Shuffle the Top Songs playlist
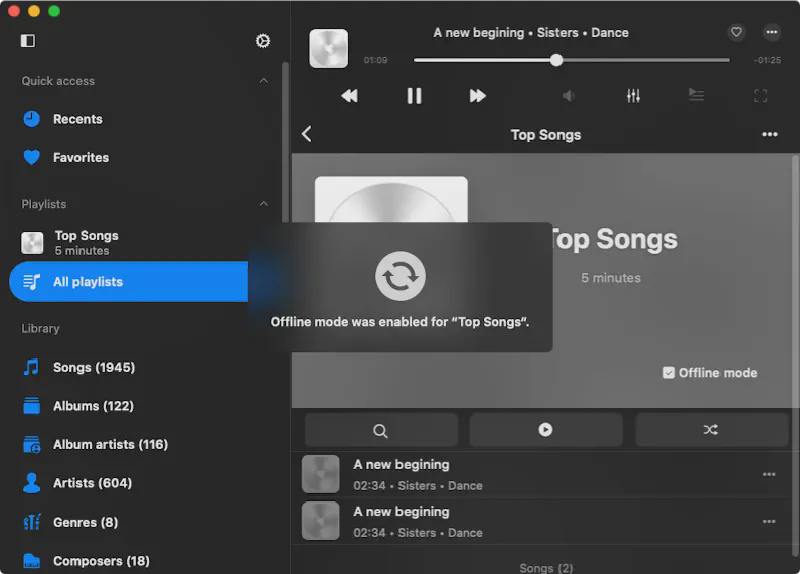Image resolution: width=800 pixels, height=574 pixels. click(x=710, y=430)
